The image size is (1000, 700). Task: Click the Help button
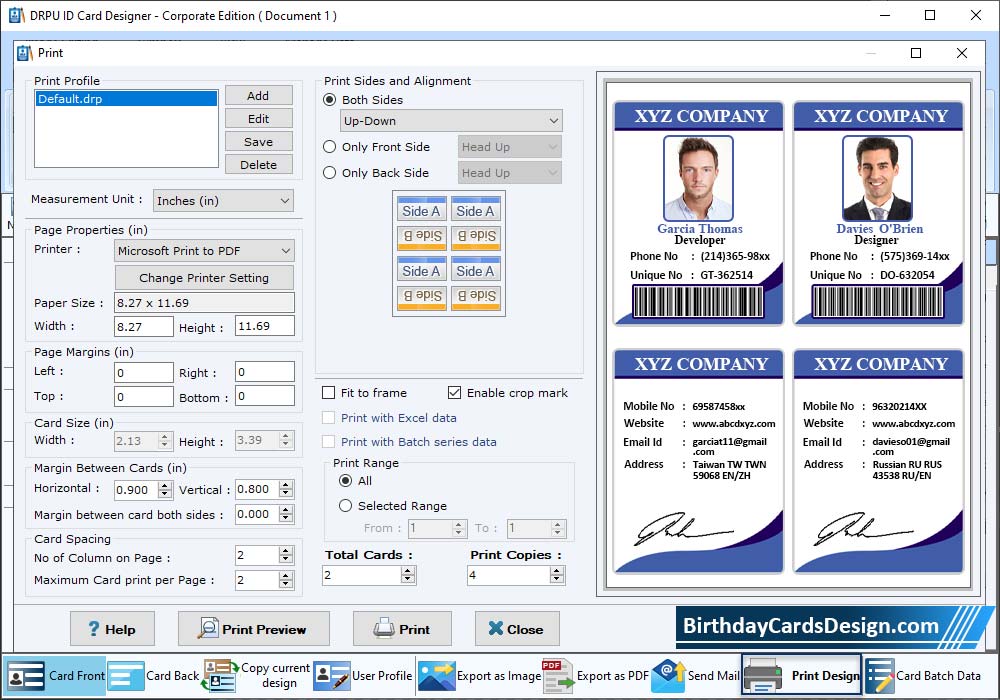pyautogui.click(x=112, y=629)
